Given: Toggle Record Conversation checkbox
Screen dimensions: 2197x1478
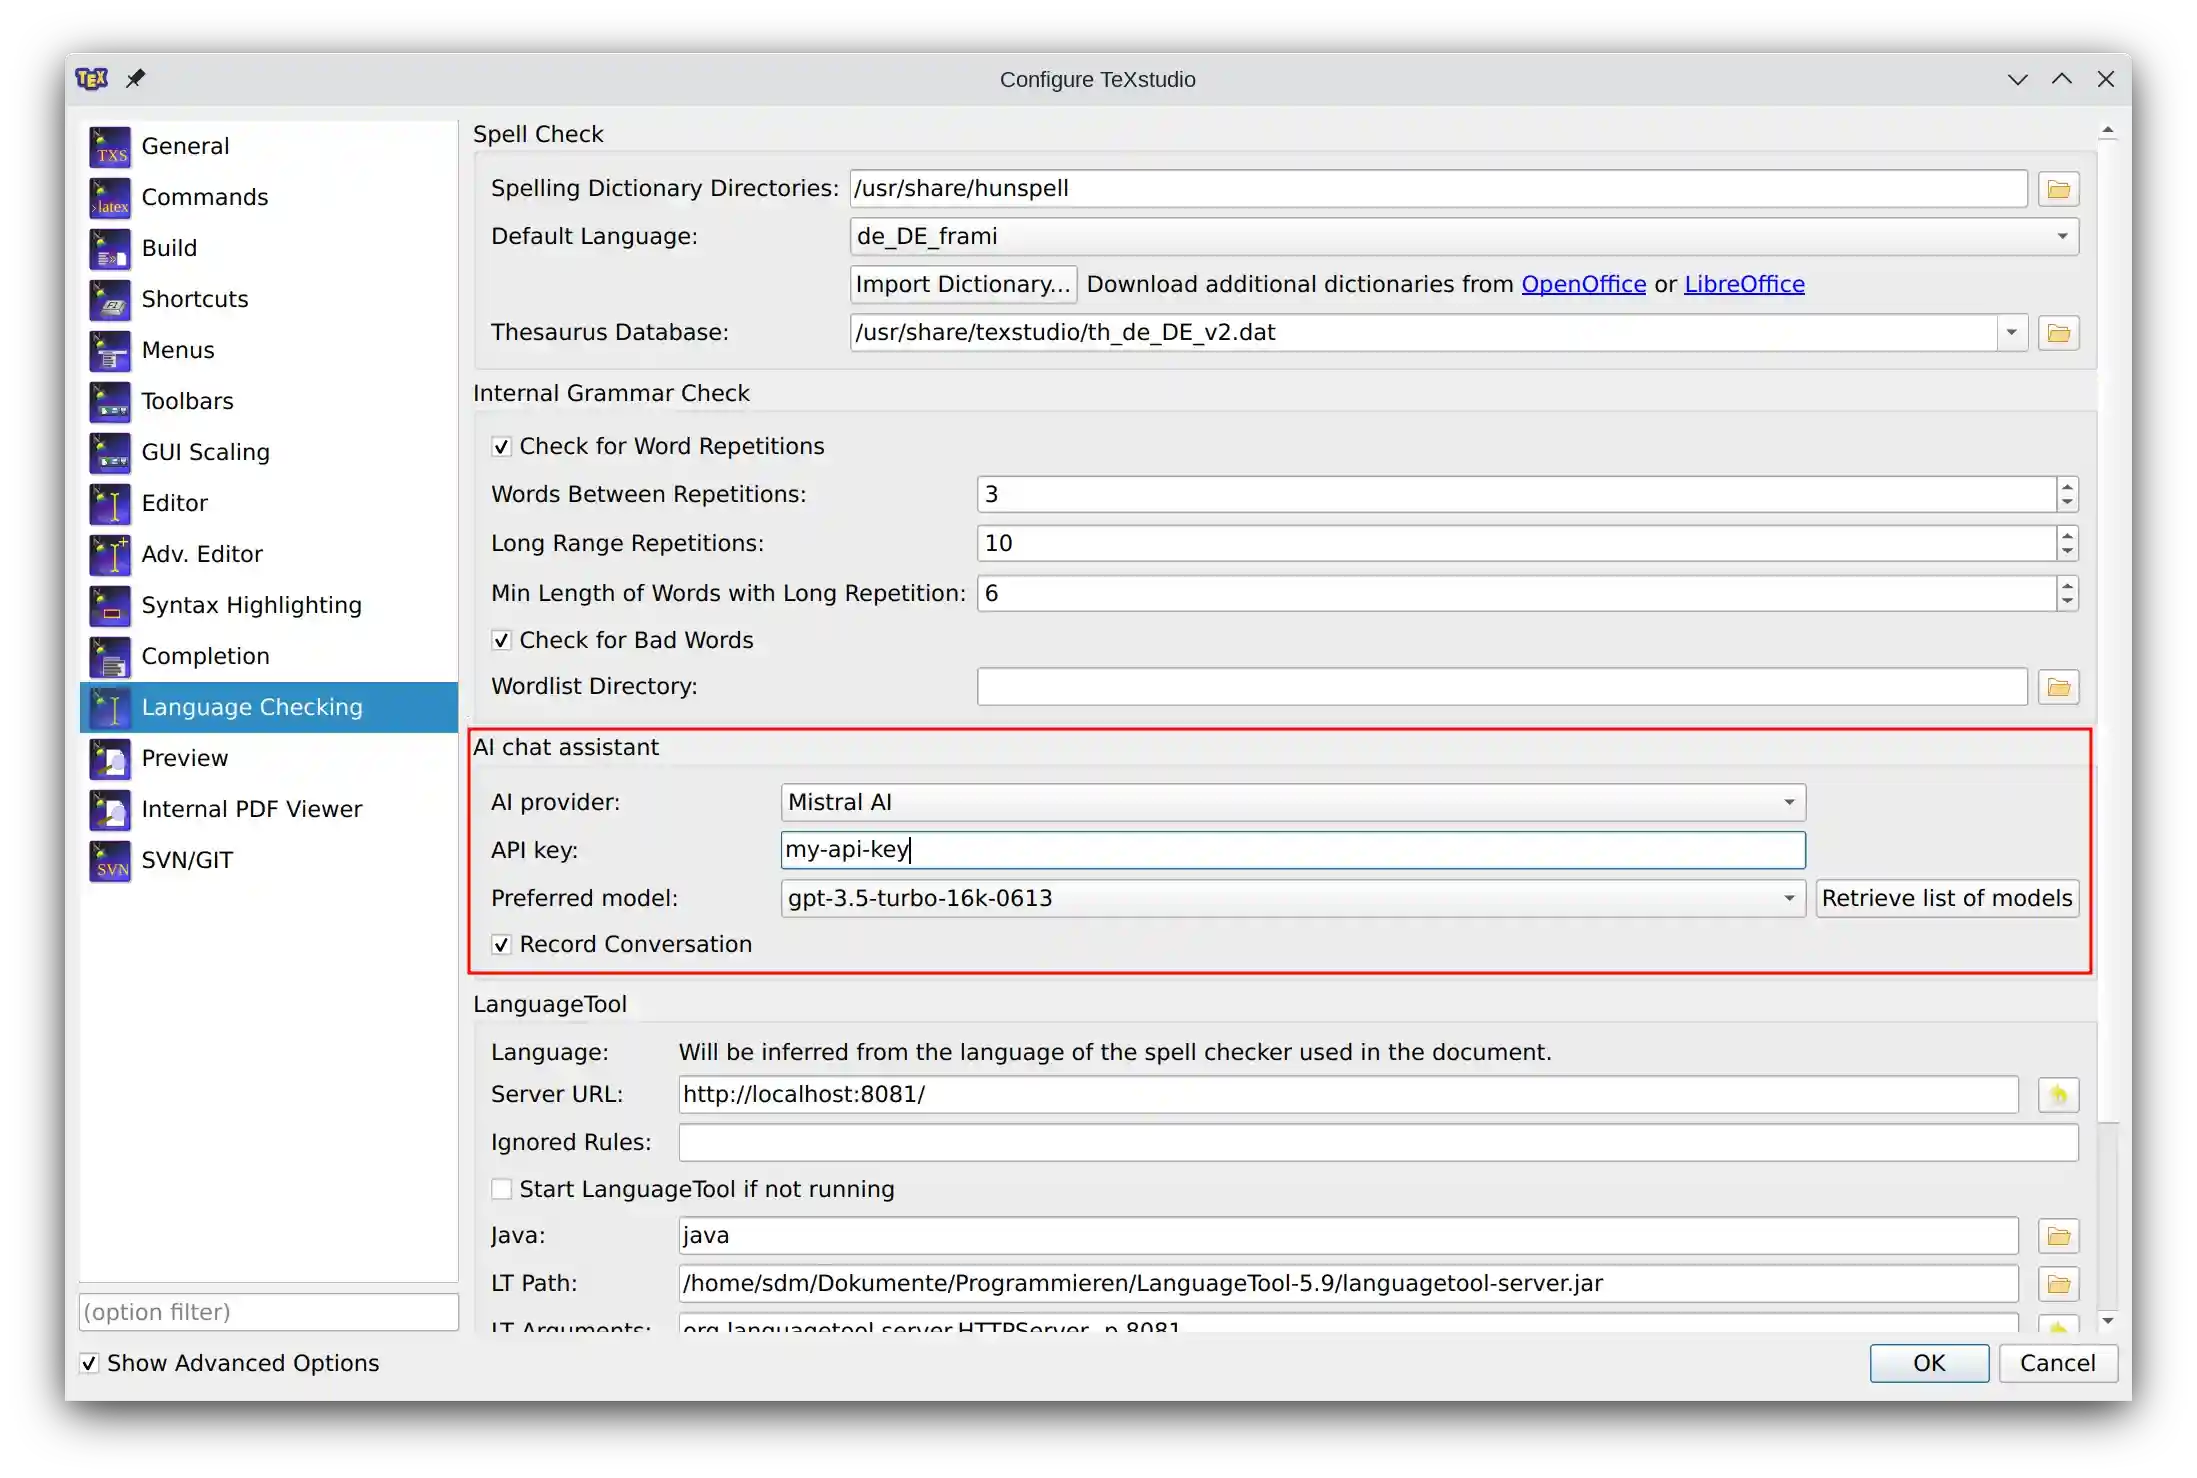Looking at the screenshot, I should [502, 945].
